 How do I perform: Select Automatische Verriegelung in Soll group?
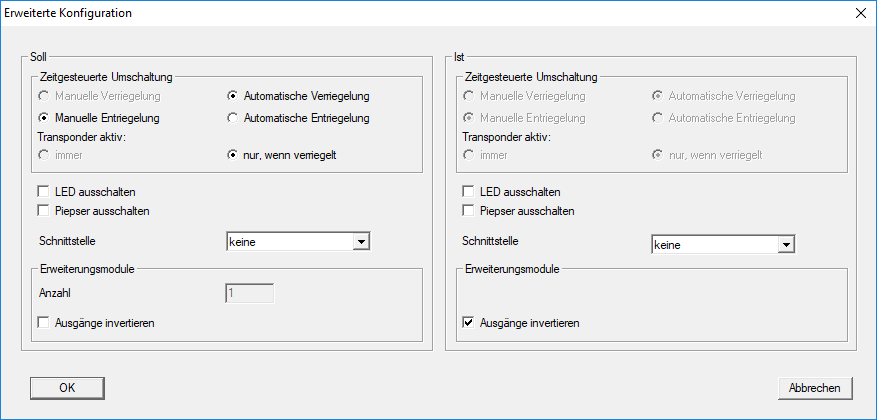(233, 96)
